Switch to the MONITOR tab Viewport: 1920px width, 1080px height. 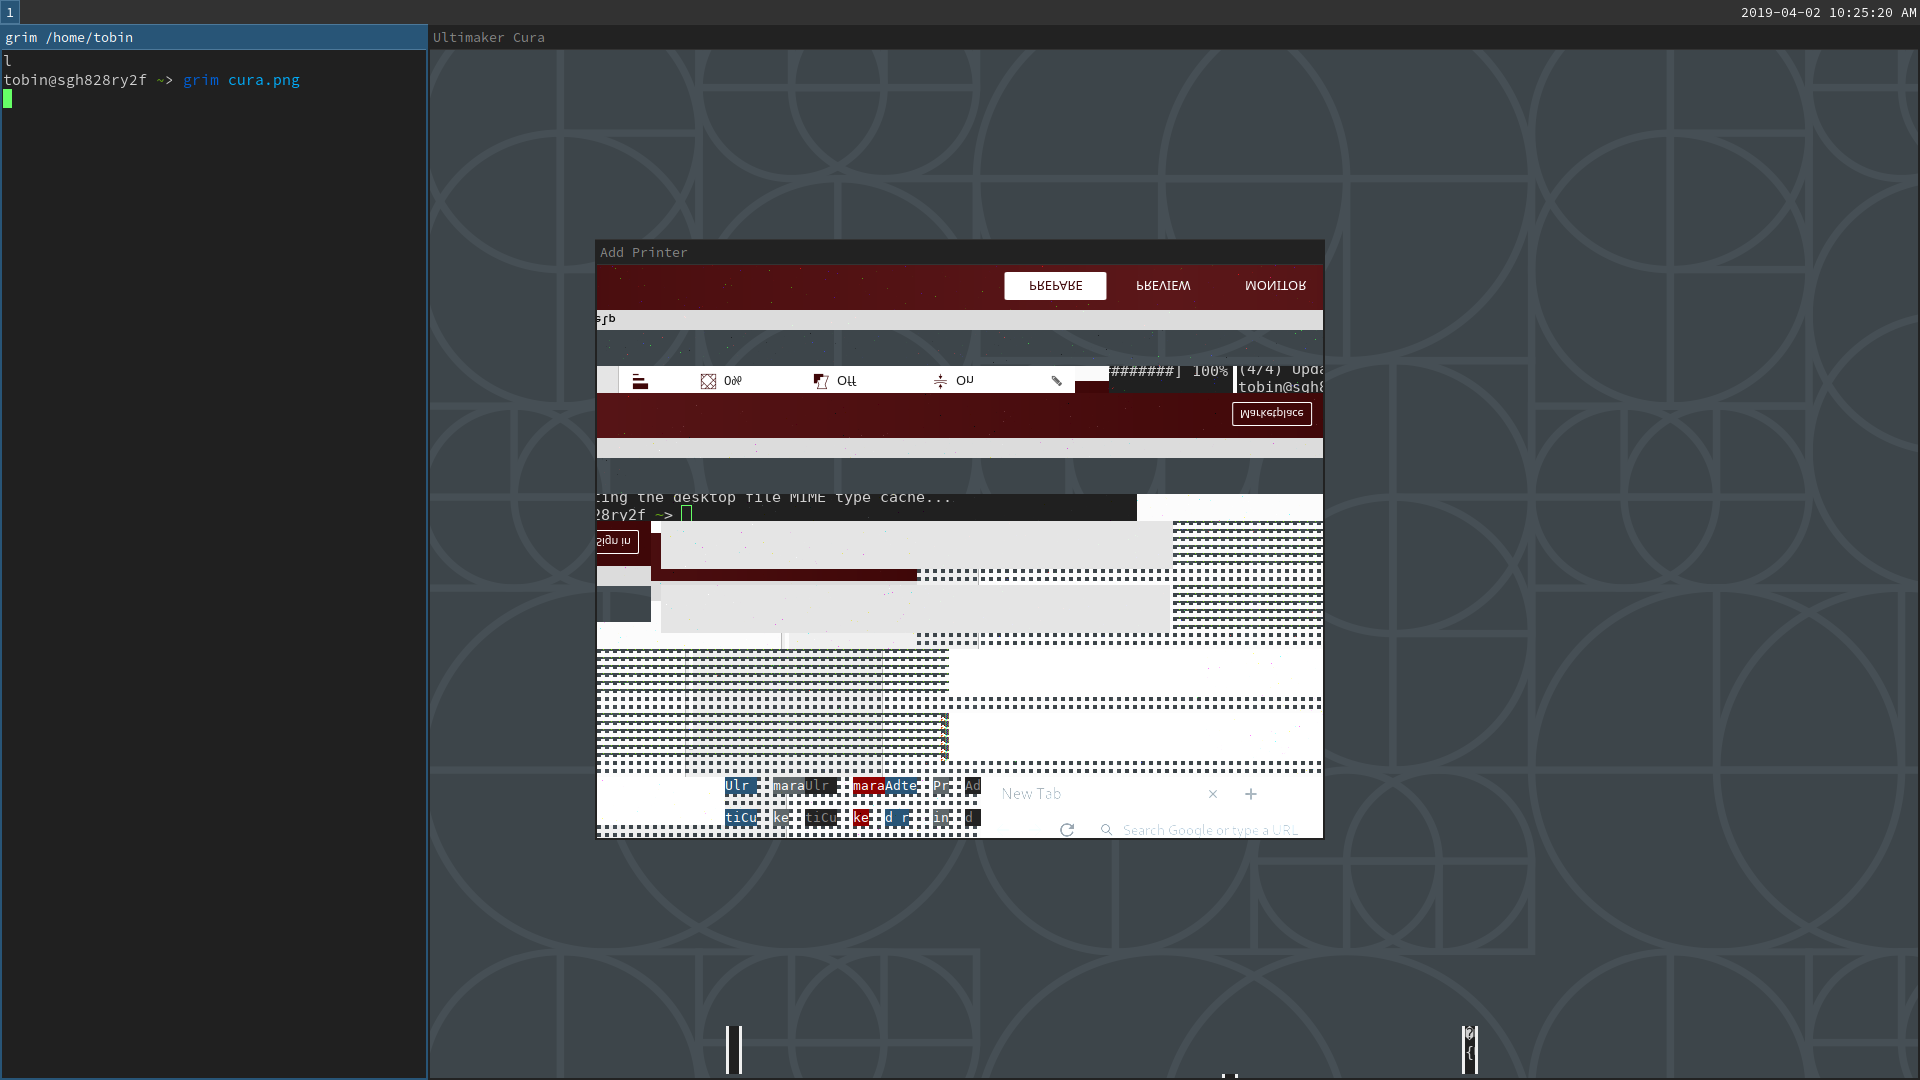(x=1275, y=285)
